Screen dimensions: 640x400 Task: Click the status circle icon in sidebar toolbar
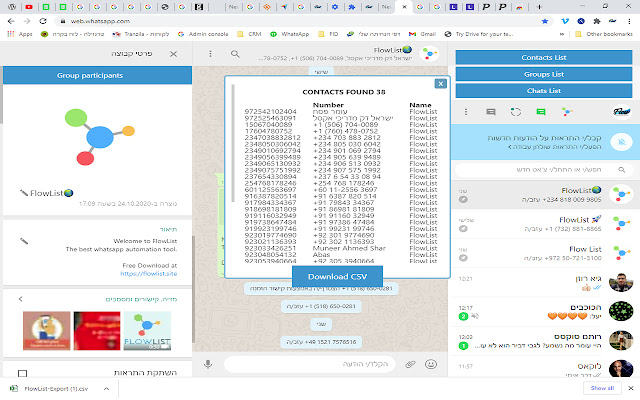516,112
